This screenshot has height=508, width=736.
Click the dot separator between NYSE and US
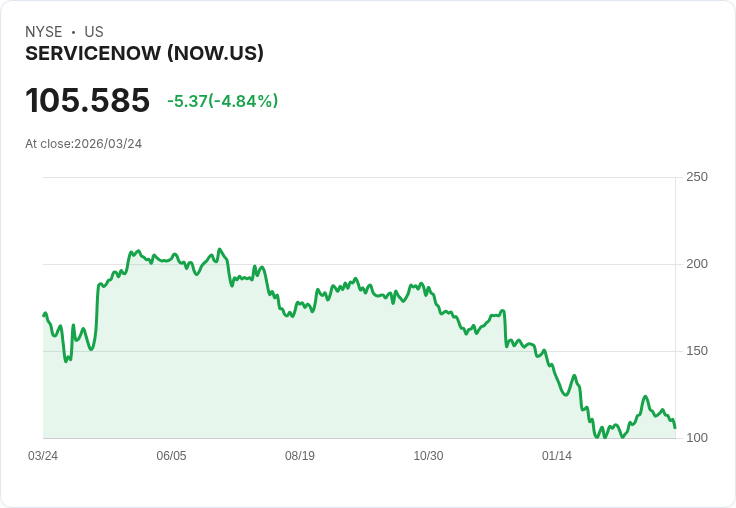73,32
